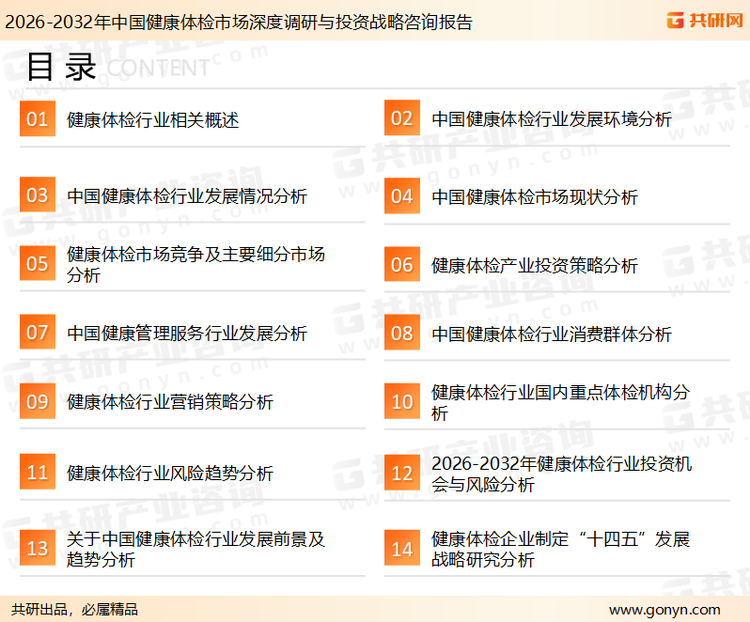Click the orange 13 number badge
750x622 pixels.
(x=37, y=548)
